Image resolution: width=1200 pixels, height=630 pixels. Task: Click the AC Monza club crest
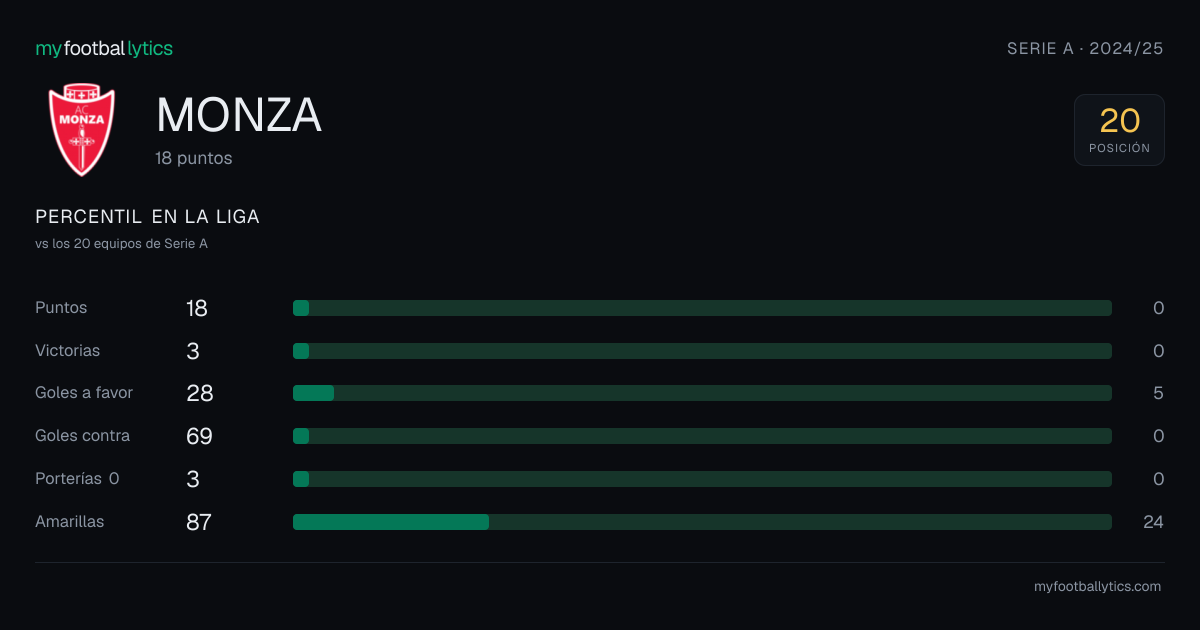(x=82, y=130)
